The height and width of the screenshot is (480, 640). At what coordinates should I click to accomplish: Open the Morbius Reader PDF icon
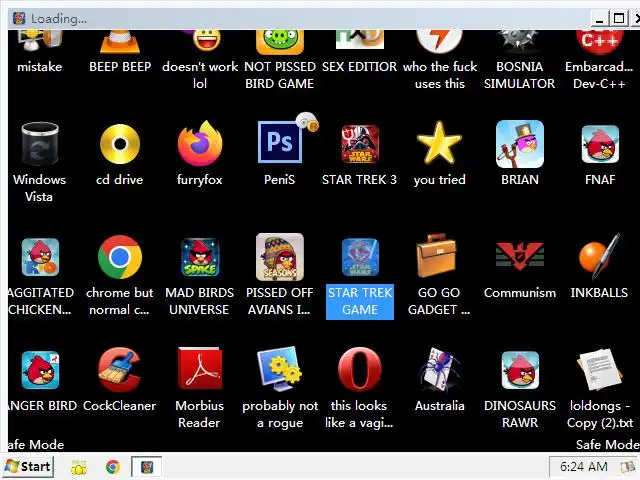[x=200, y=369]
